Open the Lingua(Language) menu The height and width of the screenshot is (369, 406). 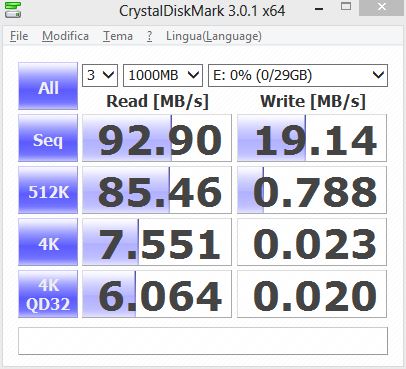214,36
